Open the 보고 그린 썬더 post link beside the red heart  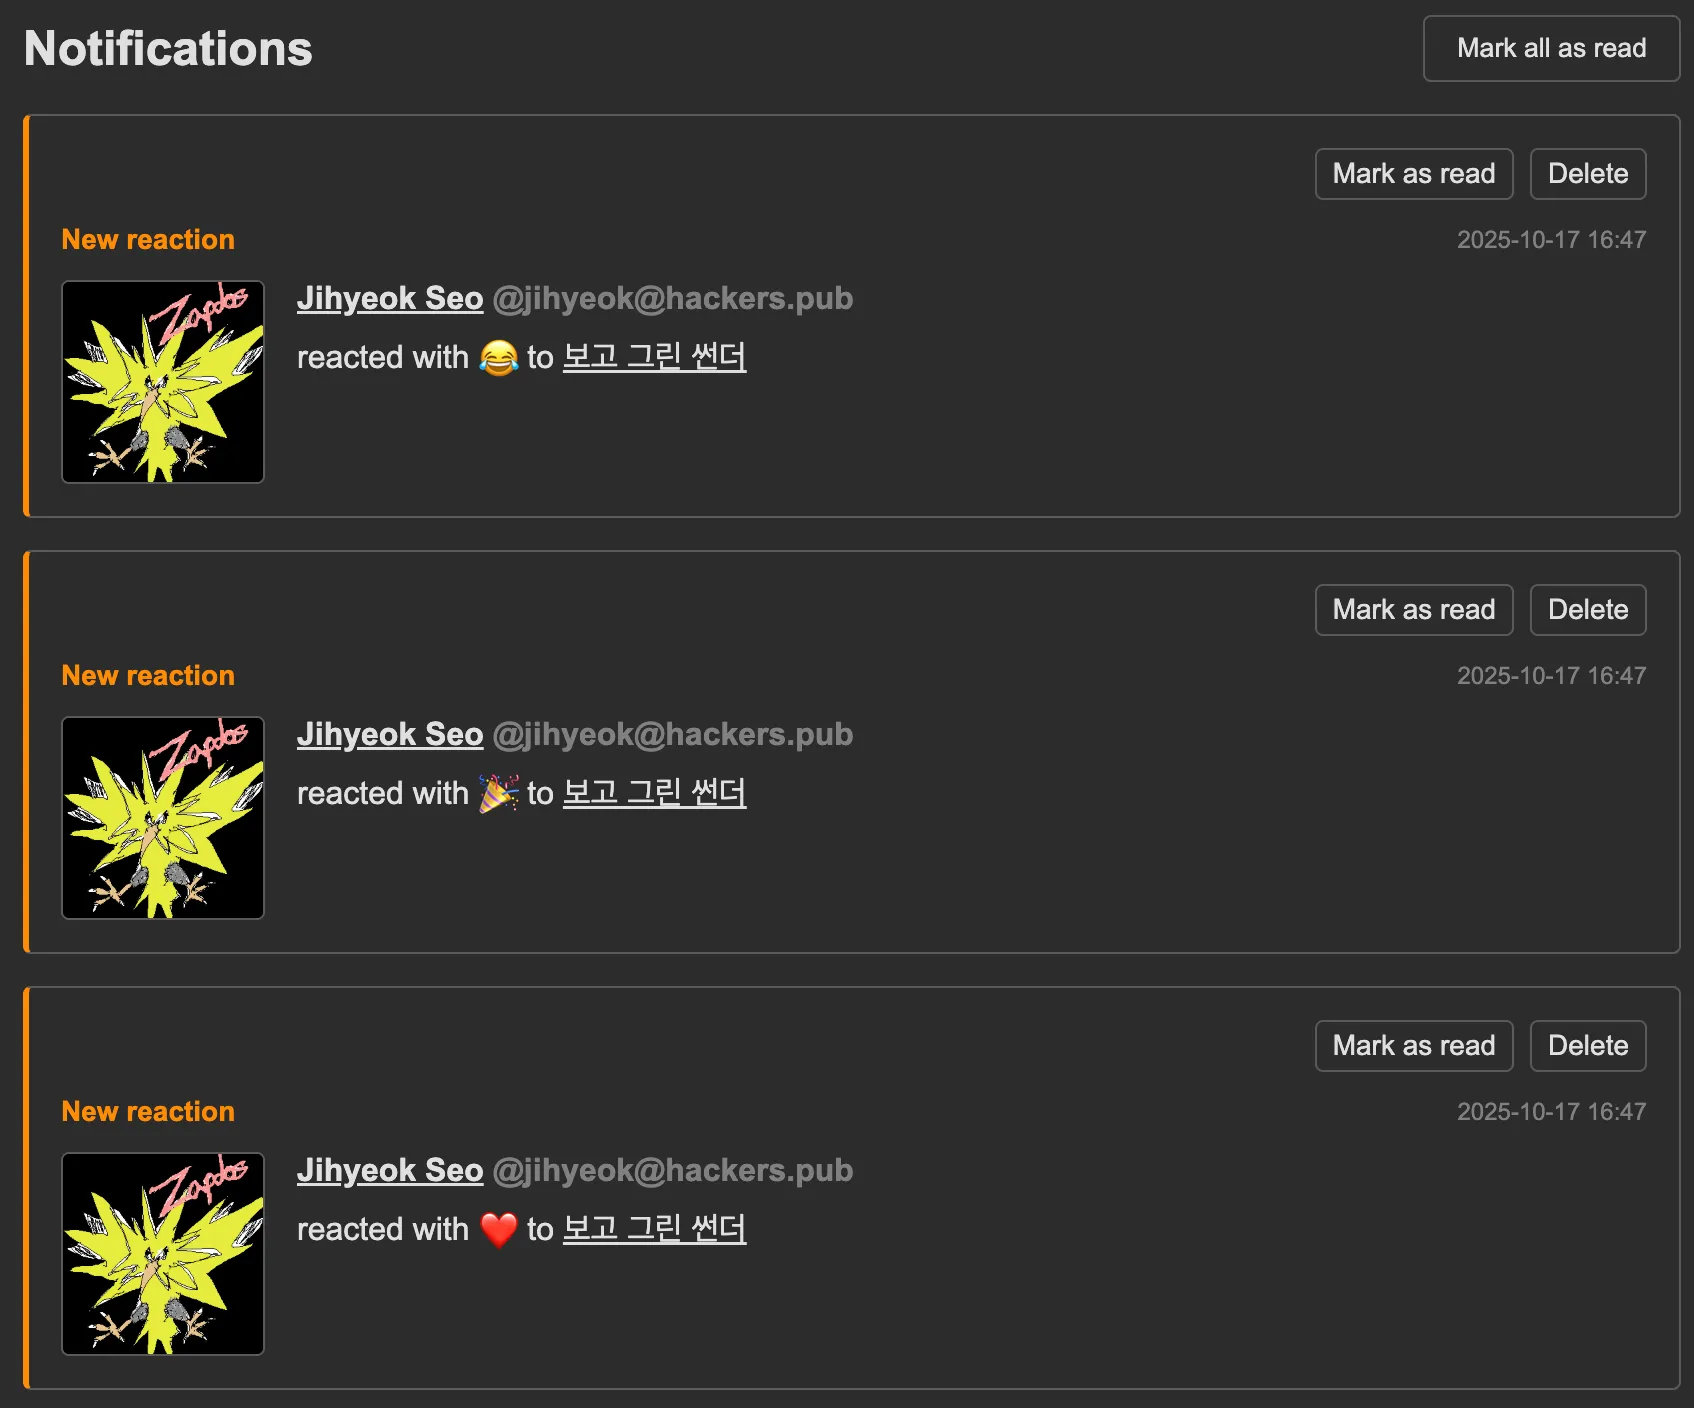click(x=654, y=1229)
